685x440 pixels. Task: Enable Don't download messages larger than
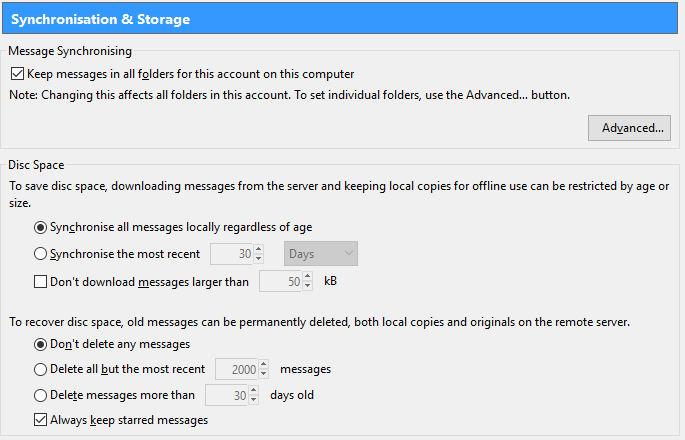pos(40,282)
